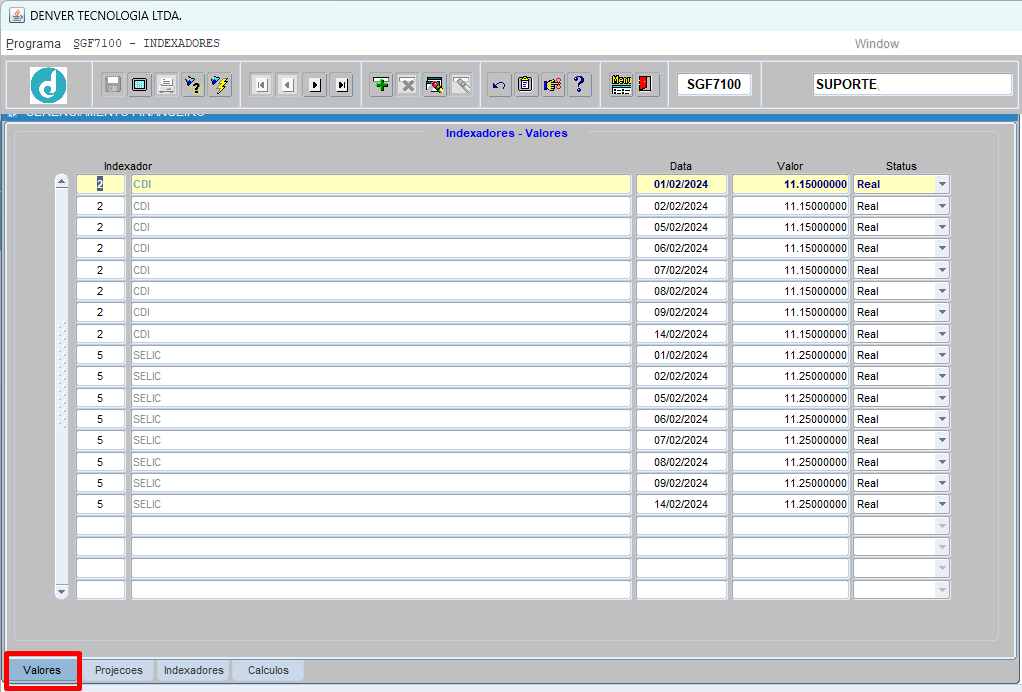The image size is (1022, 692).
Task: Open the Menu icon in toolbar
Action: click(621, 84)
